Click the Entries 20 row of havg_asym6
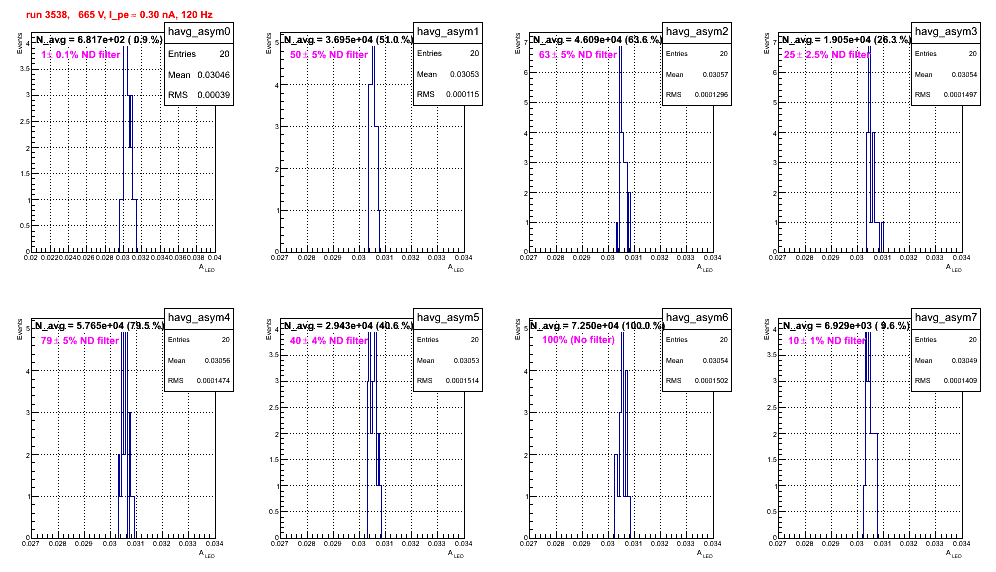Viewport: 996px width, 572px height. tap(697, 339)
